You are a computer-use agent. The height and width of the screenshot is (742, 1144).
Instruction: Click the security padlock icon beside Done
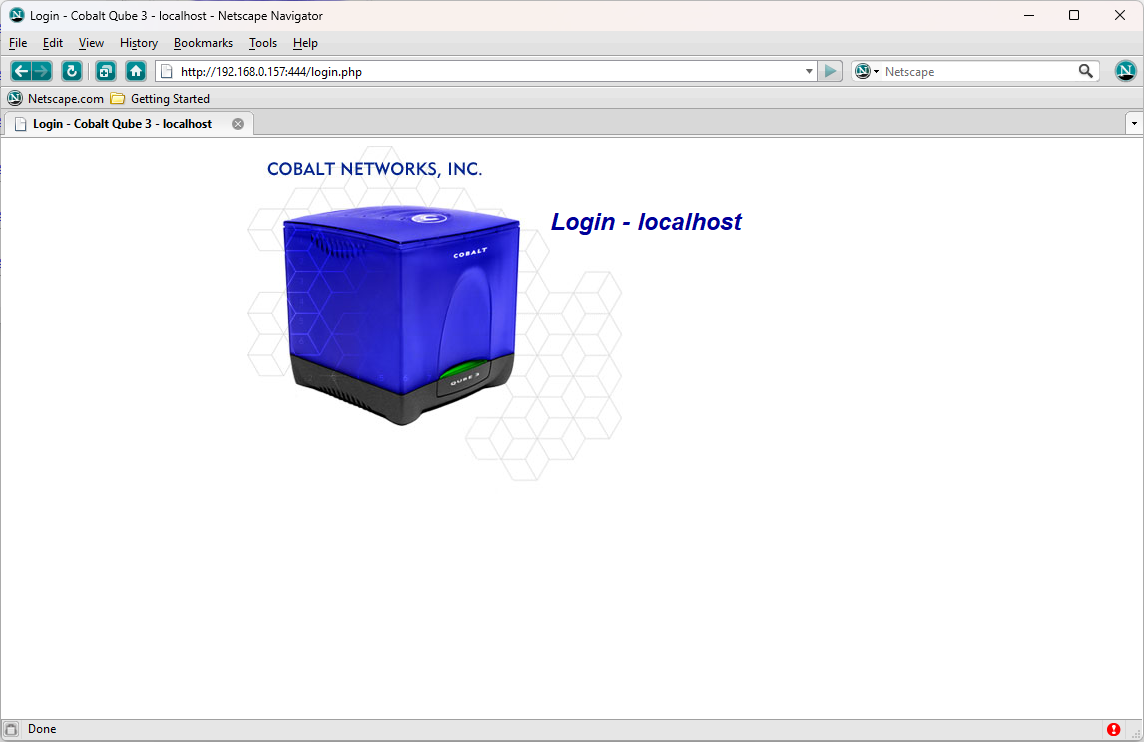11,729
